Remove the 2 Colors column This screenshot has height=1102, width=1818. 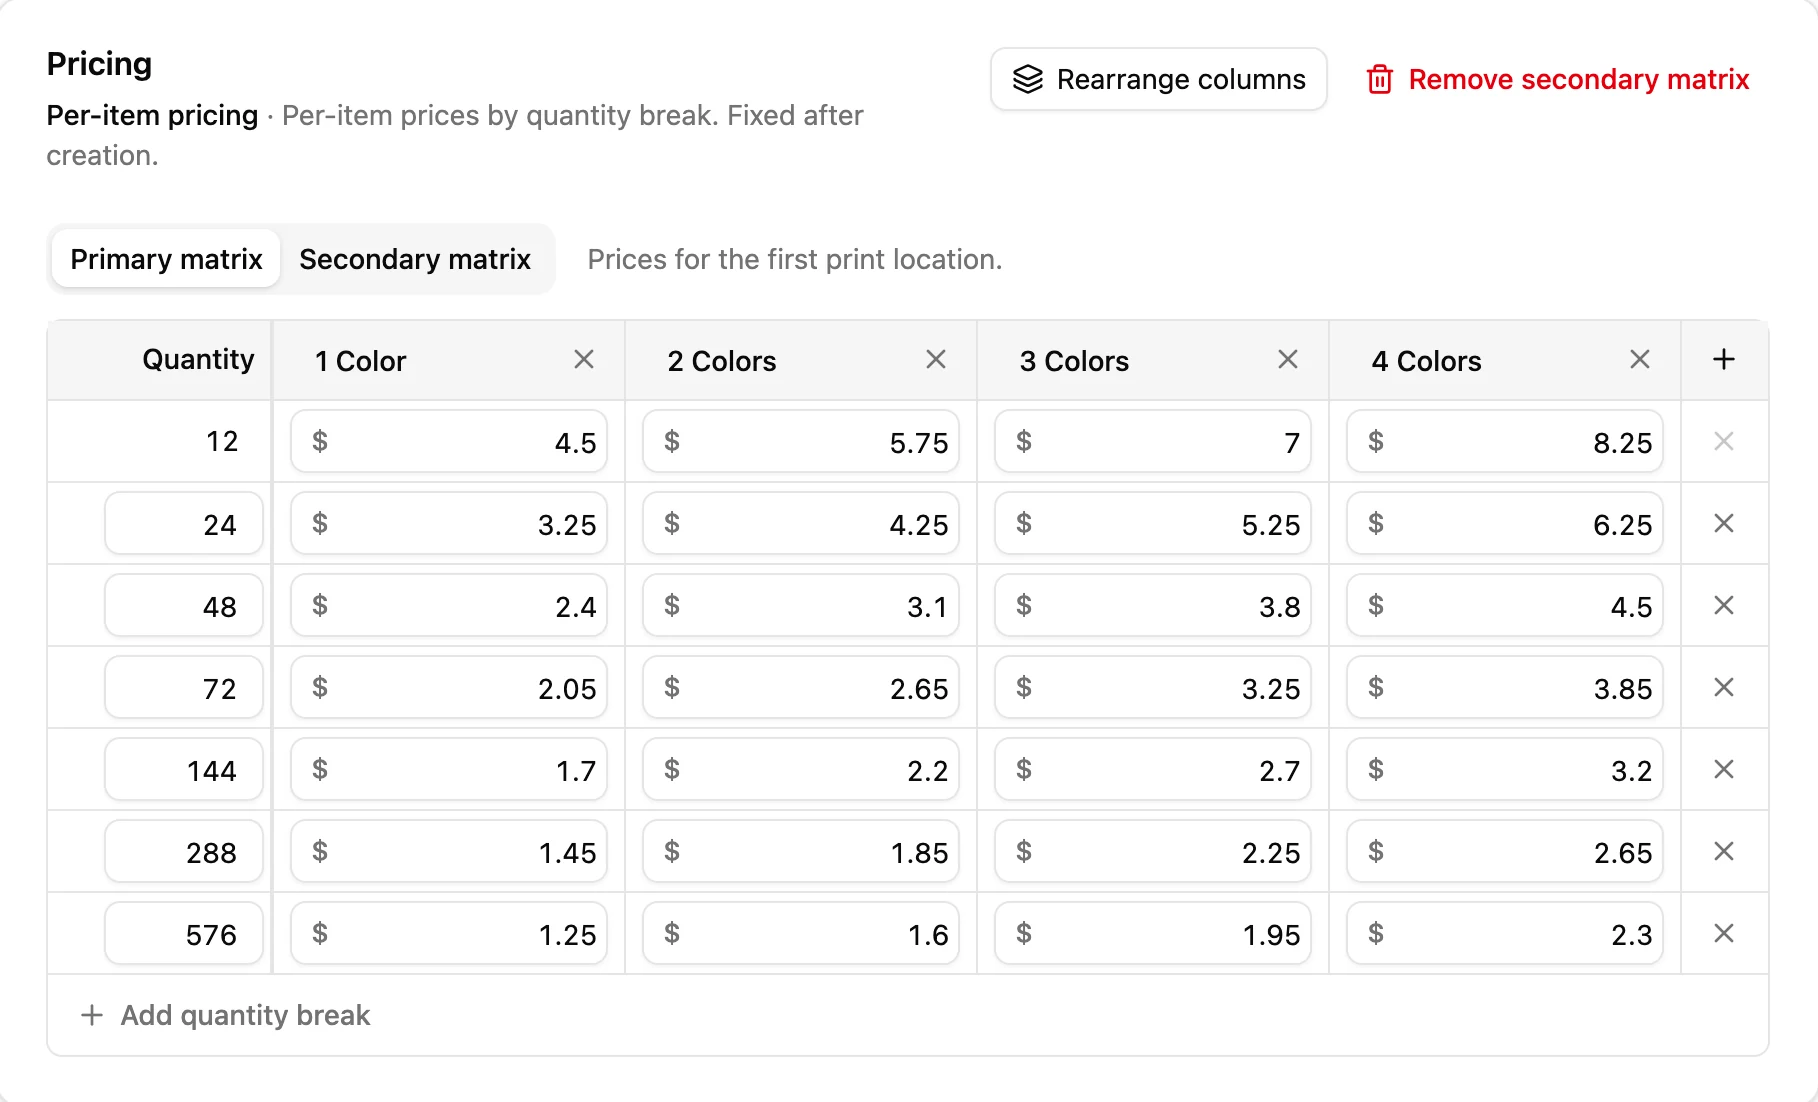(x=936, y=360)
